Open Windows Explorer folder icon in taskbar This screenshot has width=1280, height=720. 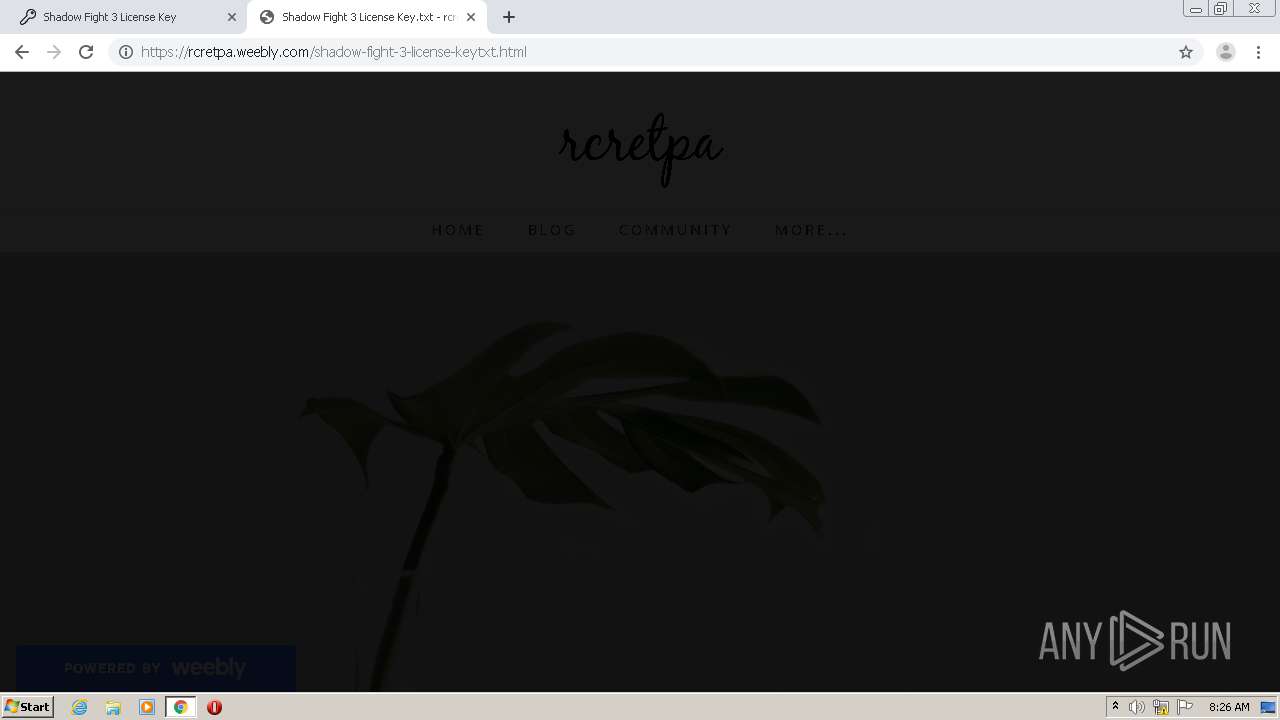coord(113,707)
